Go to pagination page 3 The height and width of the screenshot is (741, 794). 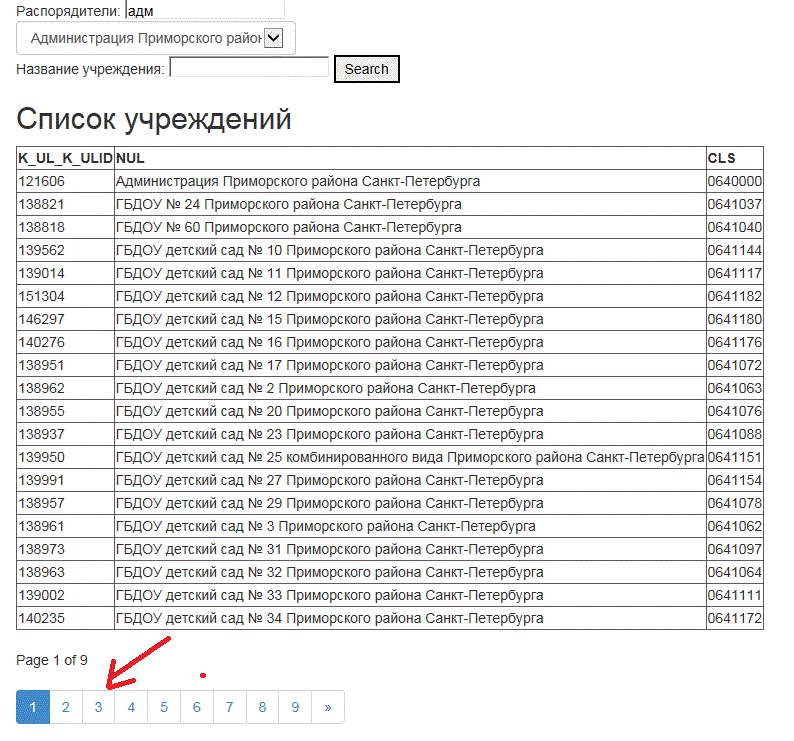point(98,707)
